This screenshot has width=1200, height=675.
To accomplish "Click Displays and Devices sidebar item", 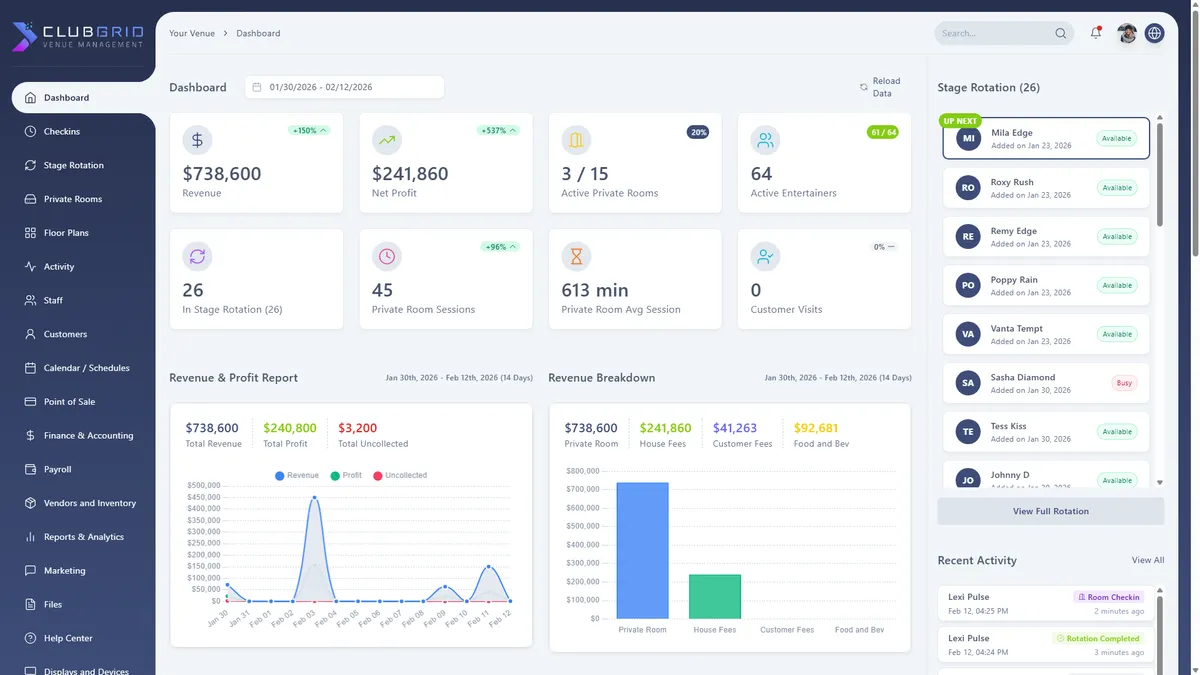I will tap(78, 669).
